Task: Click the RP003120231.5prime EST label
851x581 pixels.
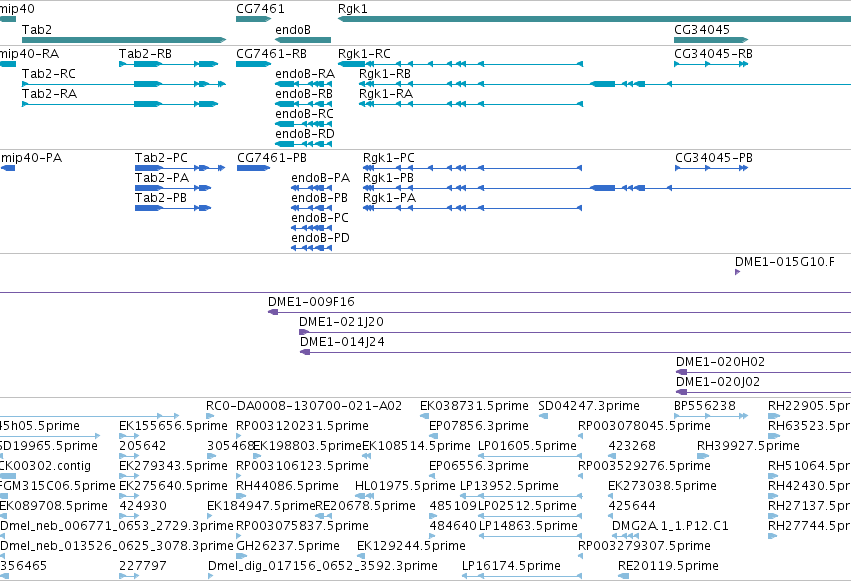Action: pyautogui.click(x=302, y=426)
